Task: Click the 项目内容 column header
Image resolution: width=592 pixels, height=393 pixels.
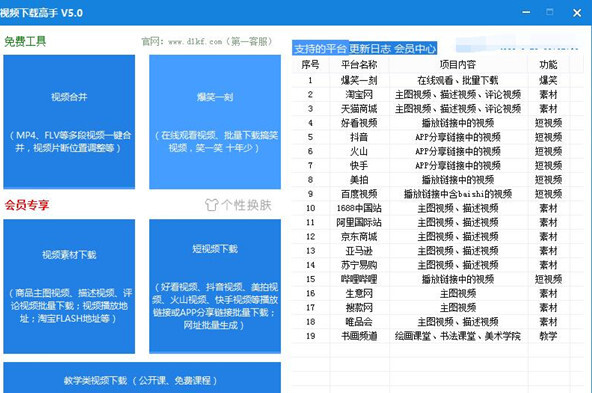Action: click(458, 65)
